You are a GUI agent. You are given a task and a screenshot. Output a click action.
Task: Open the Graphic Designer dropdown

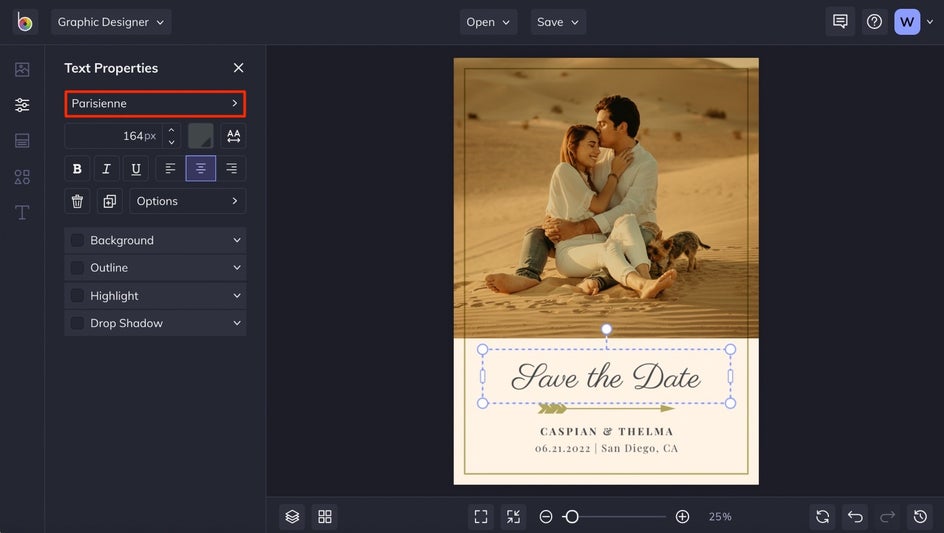(x=111, y=22)
